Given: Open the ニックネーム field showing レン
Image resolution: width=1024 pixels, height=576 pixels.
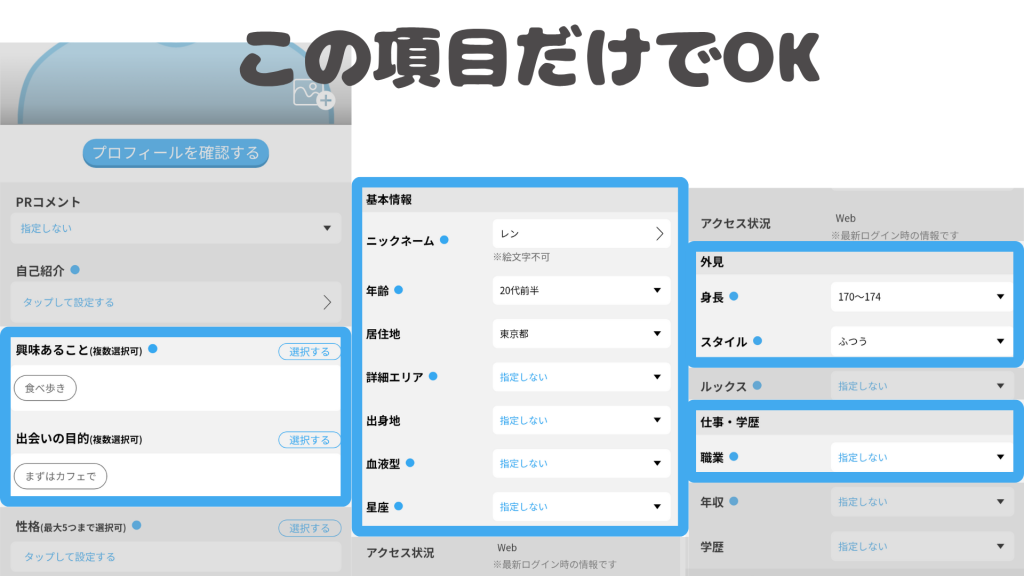Looking at the screenshot, I should pos(581,234).
